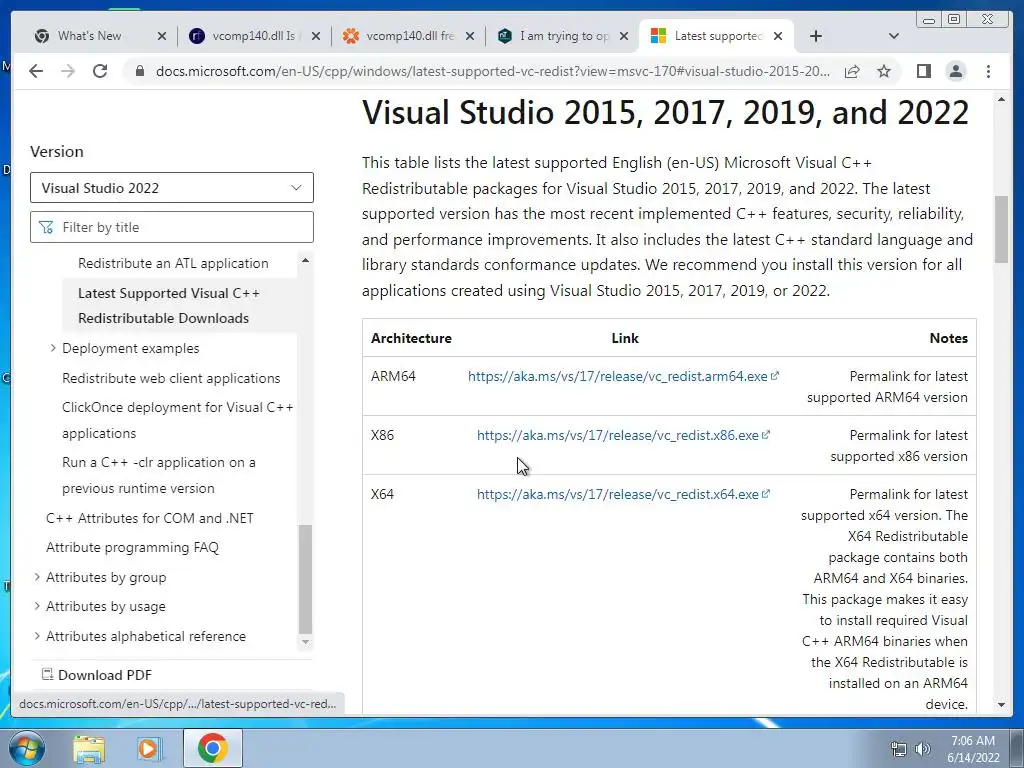Open Run a C++ -clr application article
This screenshot has width=1024, height=768.
tap(159, 475)
